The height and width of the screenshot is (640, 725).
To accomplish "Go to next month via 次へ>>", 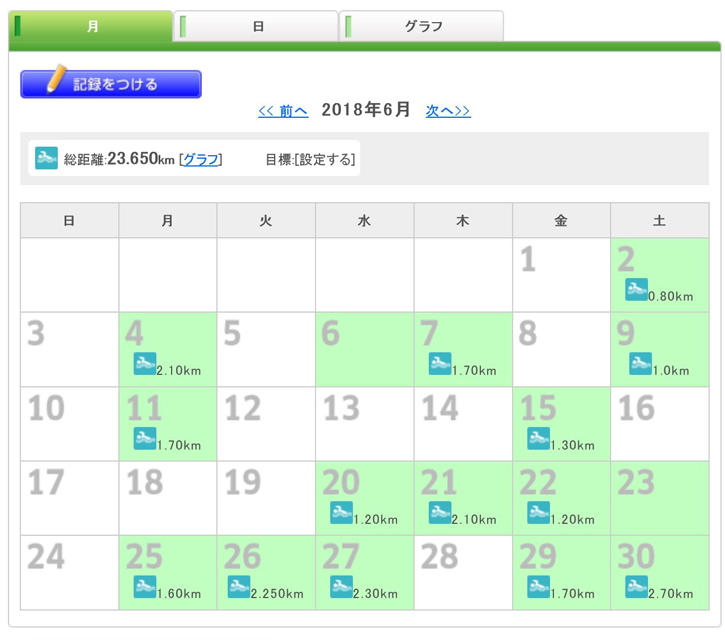I will click(x=448, y=111).
